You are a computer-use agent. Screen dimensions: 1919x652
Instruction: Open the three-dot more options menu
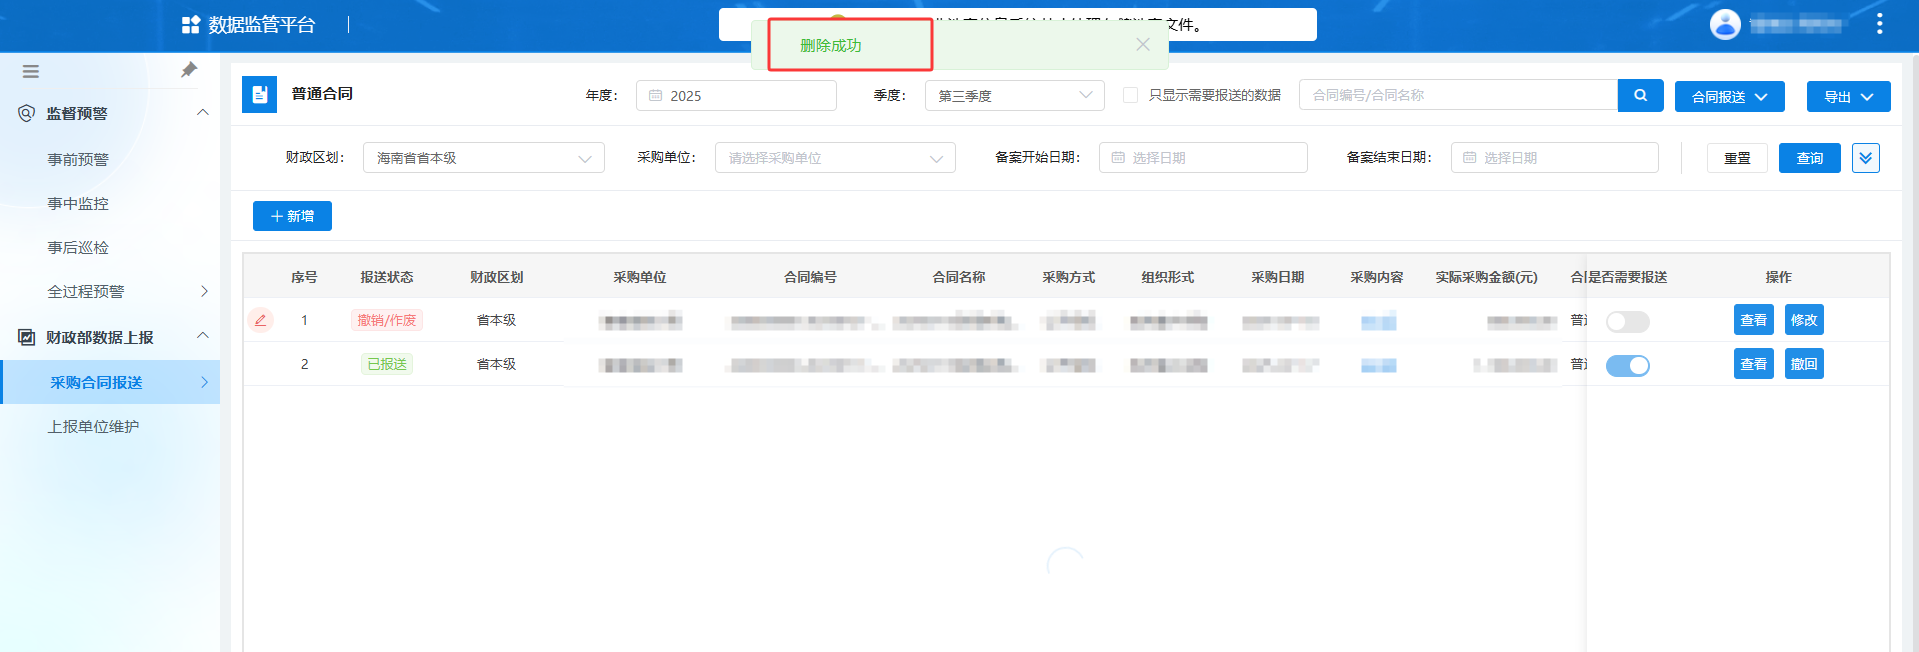tap(1879, 24)
